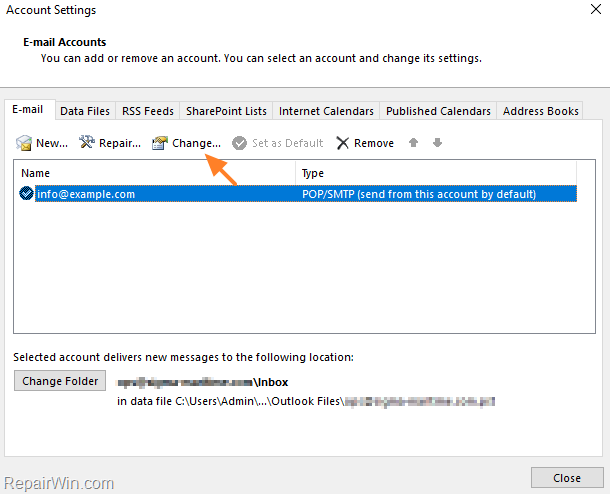Click the Type column header
The height and width of the screenshot is (494, 610).
[x=436, y=173]
